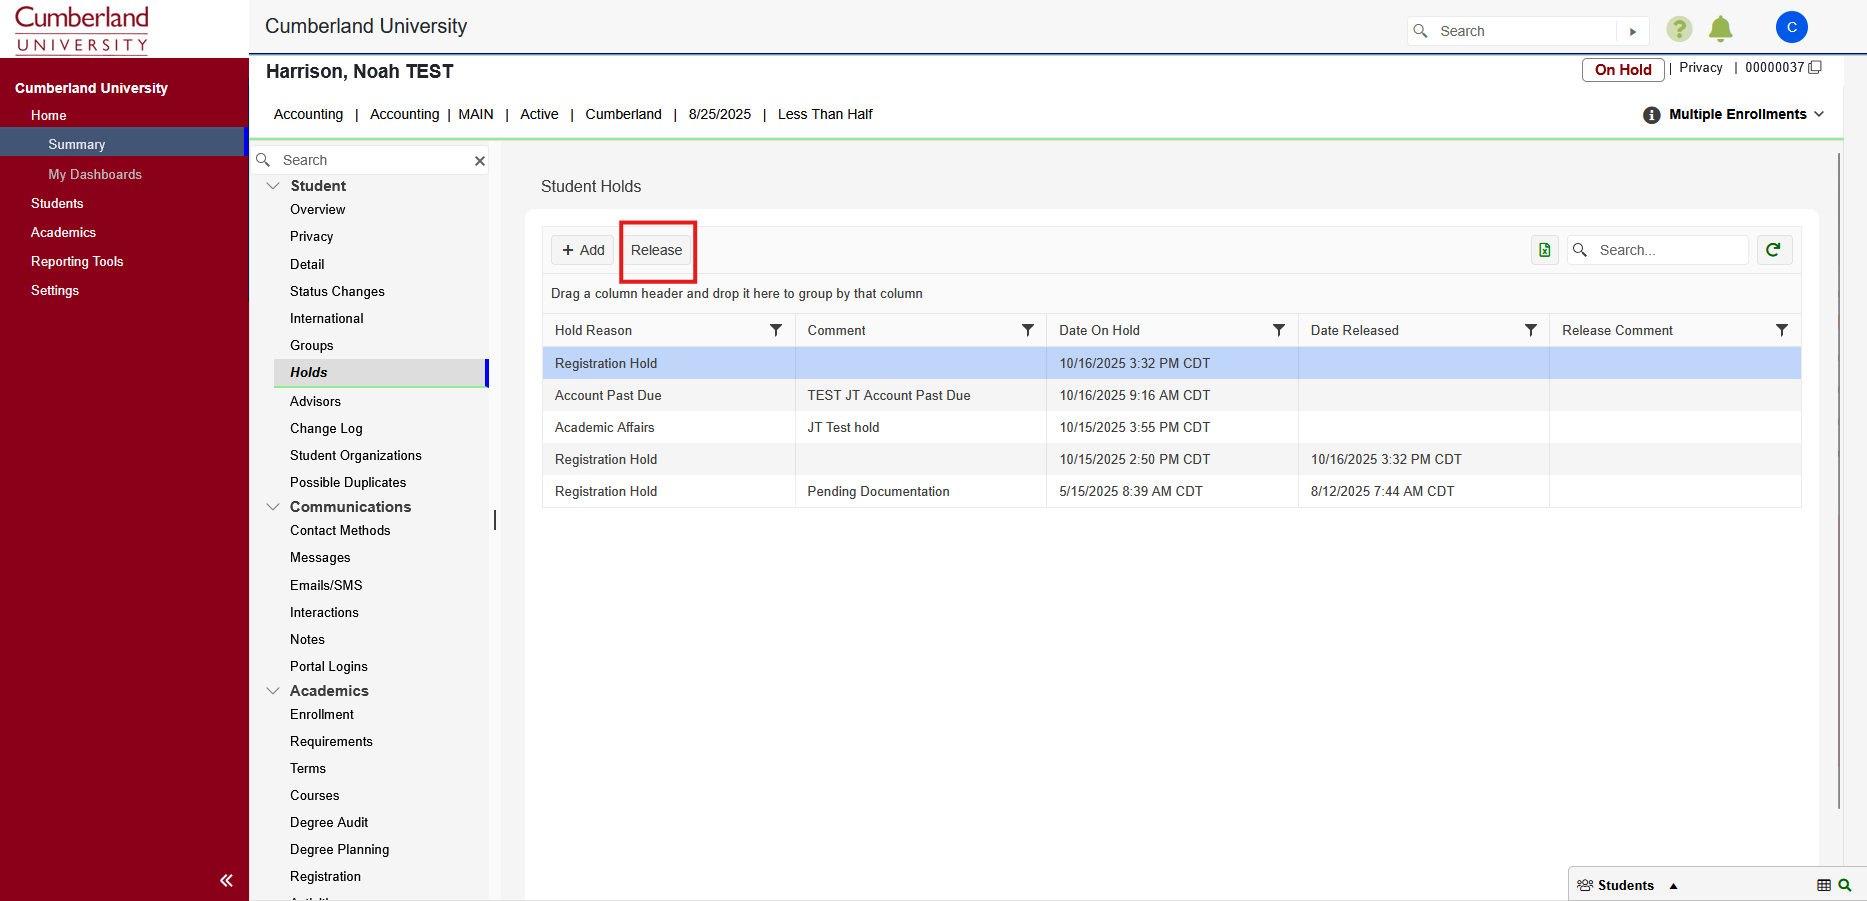Open Settings in the left menu

click(x=55, y=290)
